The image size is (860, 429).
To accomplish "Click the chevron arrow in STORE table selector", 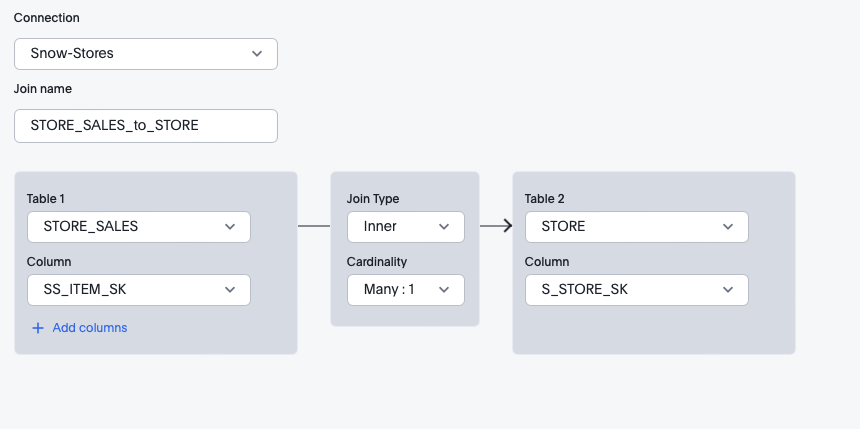I will [728, 227].
